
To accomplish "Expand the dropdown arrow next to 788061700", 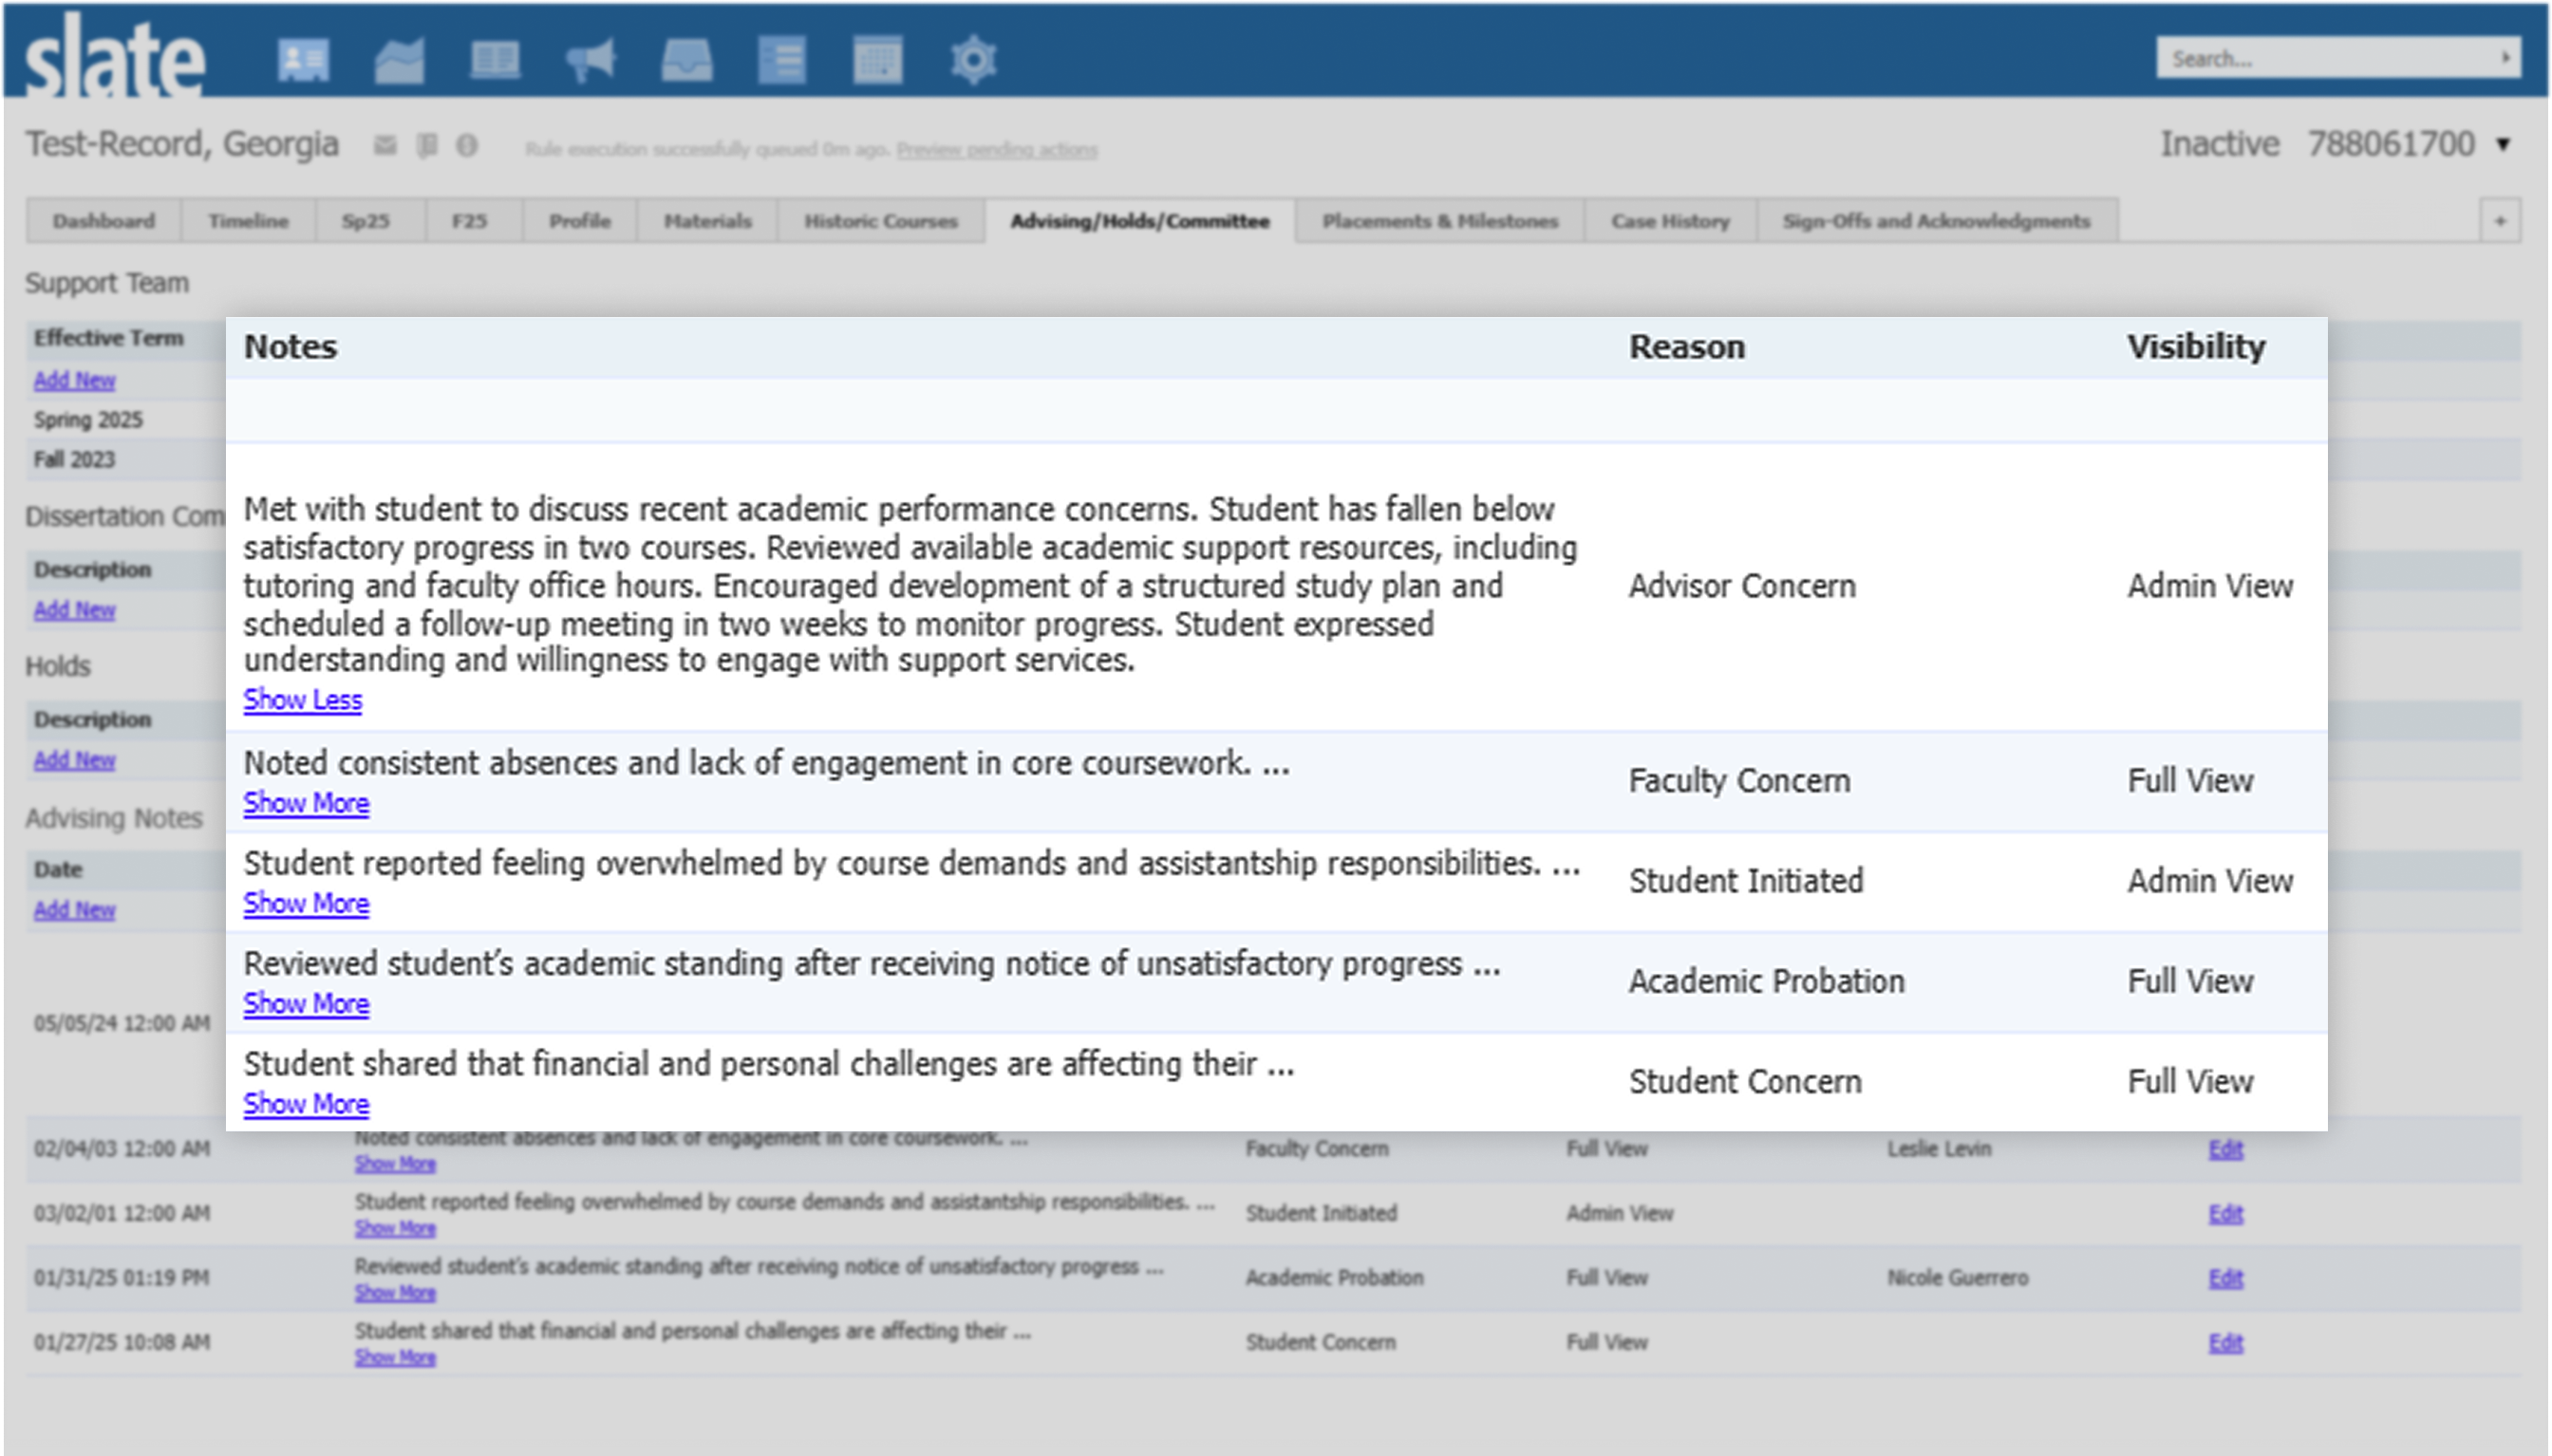I will tap(2503, 145).
